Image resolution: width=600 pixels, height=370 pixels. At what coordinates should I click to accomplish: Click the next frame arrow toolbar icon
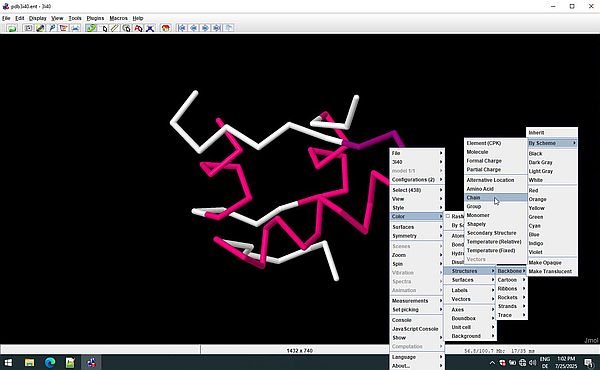205,28
